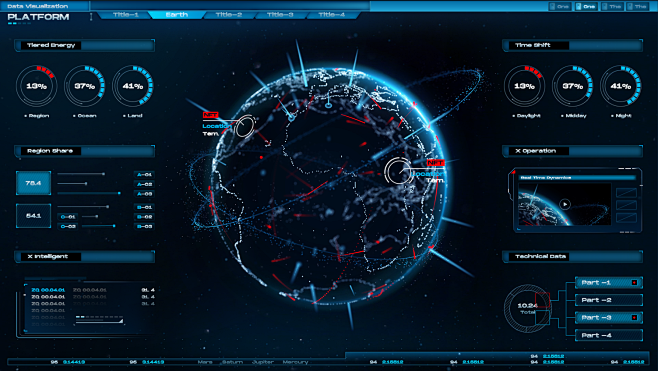Viewport: 658px width, 371px height.
Task: Click the 13% Region gauge
Action: point(37,86)
